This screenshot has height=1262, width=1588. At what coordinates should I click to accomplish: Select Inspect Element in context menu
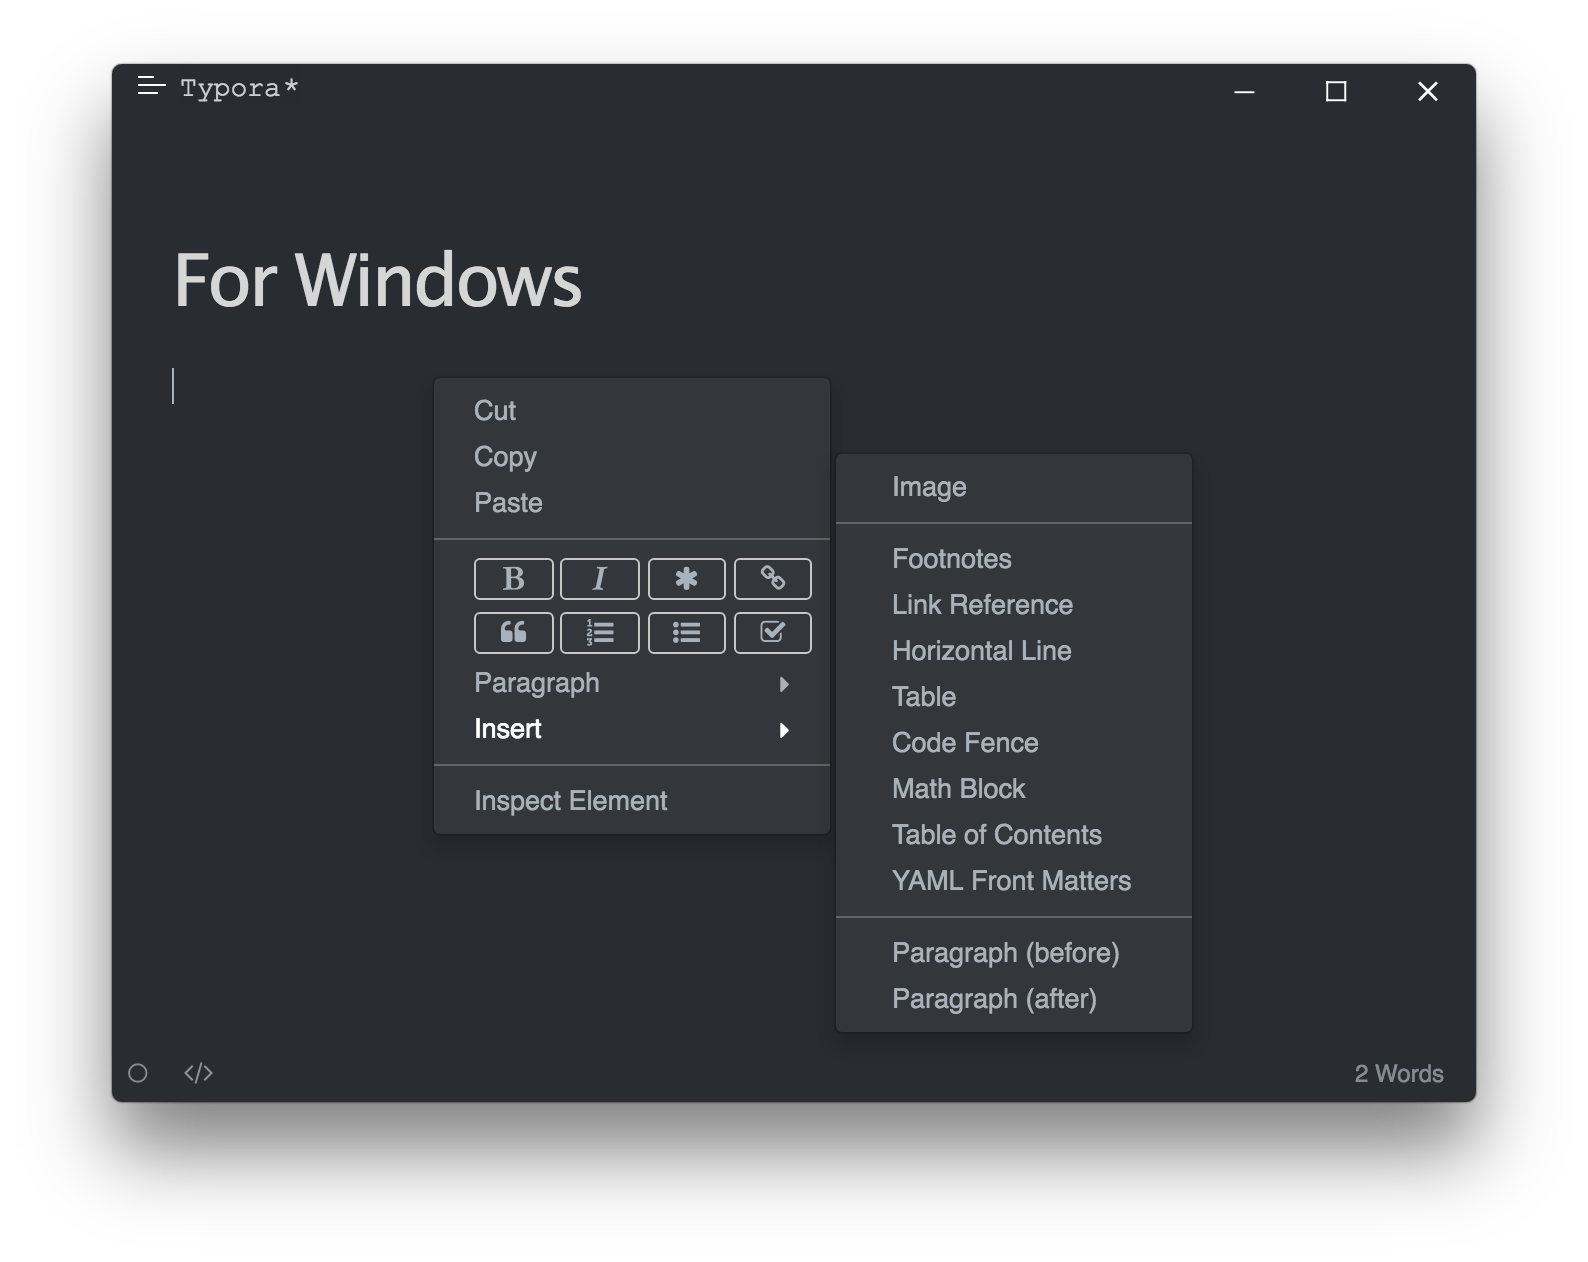[x=632, y=801]
